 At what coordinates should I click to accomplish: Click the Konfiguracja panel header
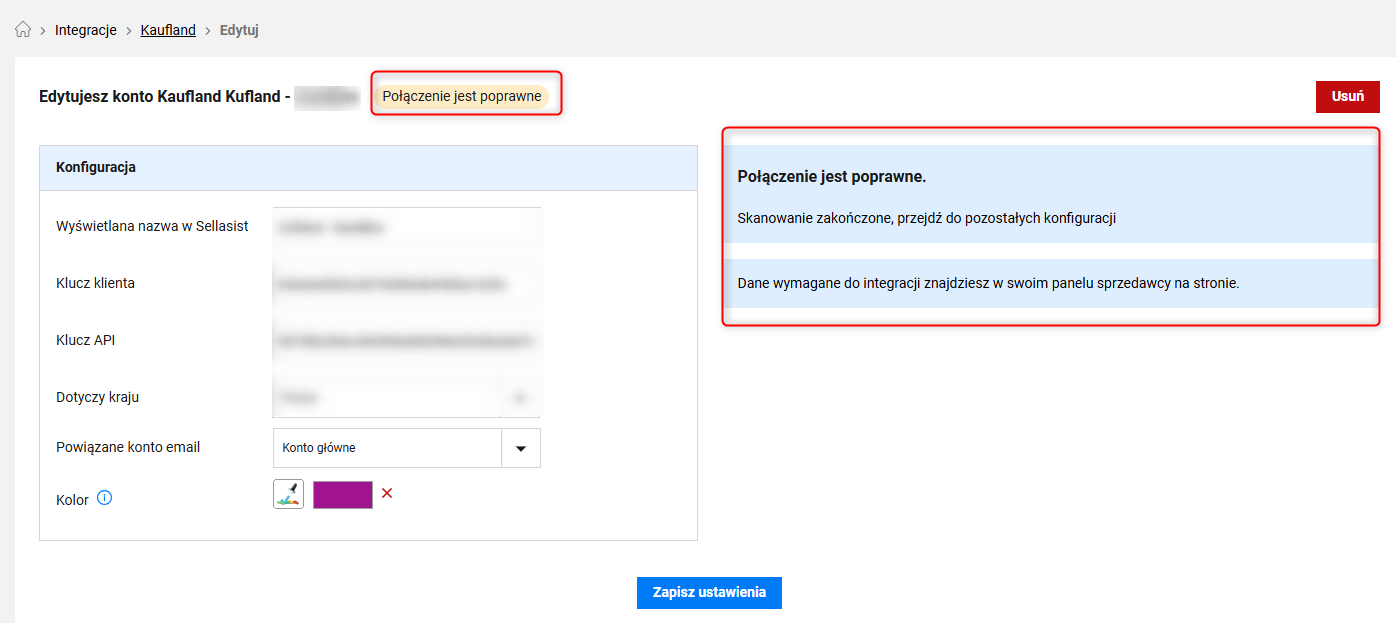(x=368, y=168)
